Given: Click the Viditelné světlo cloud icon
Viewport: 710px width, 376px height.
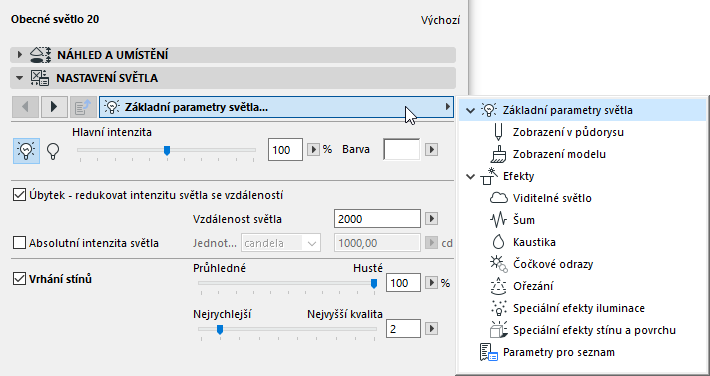Looking at the screenshot, I should pyautogui.click(x=499, y=198).
